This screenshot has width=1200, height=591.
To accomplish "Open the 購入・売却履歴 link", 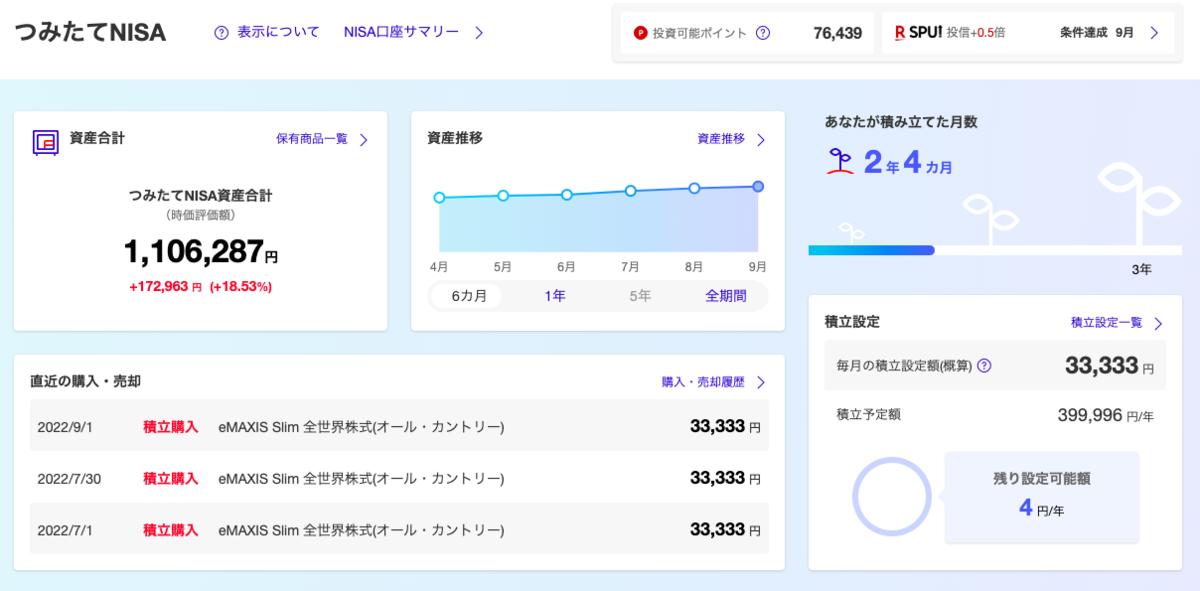I will 703,382.
